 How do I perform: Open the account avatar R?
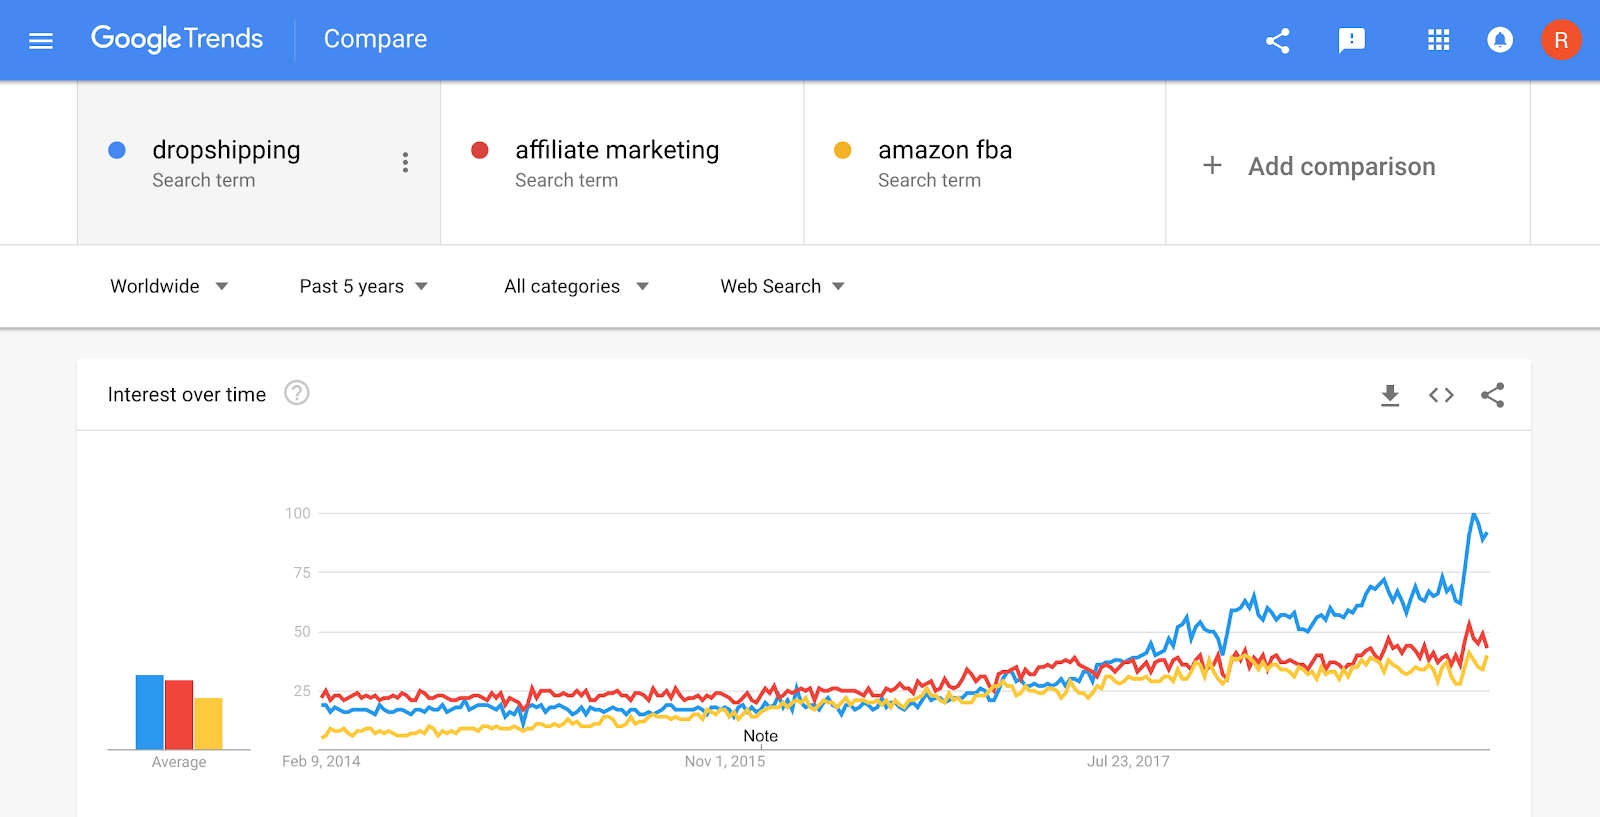[1560, 40]
